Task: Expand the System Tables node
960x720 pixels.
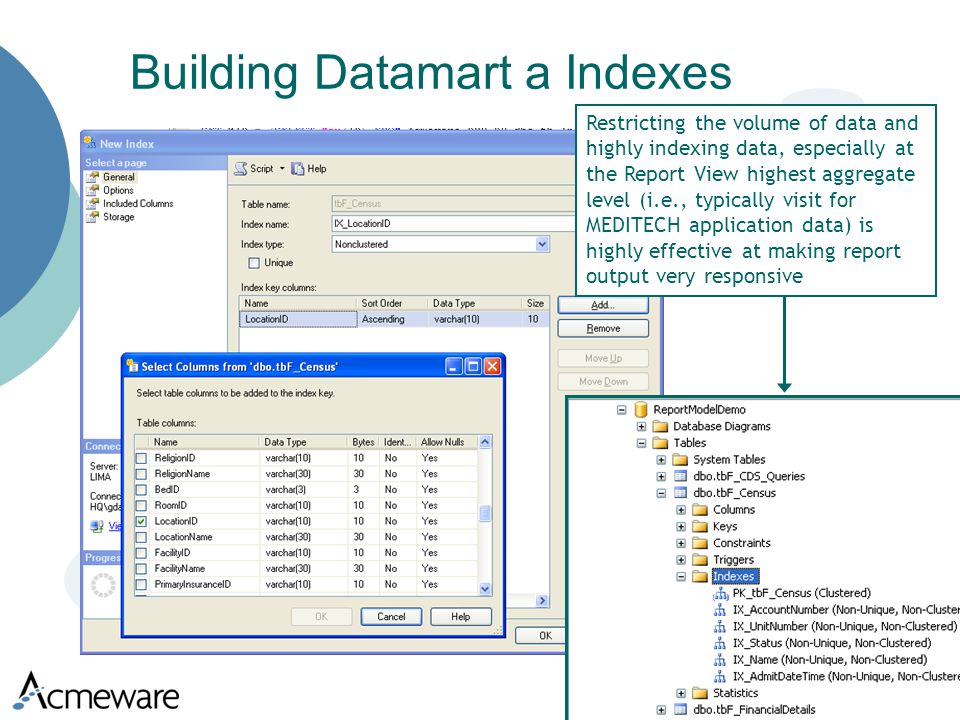Action: coord(661,459)
